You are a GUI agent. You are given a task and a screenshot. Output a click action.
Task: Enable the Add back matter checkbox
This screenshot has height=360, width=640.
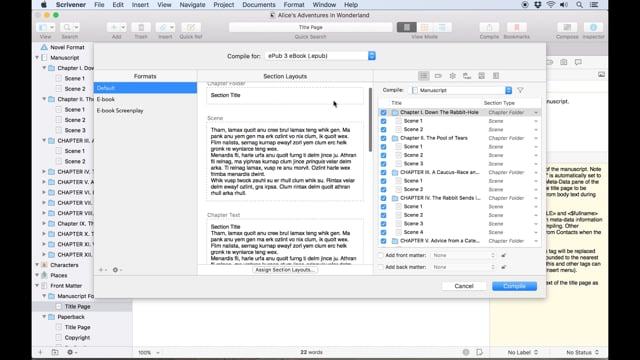click(380, 267)
